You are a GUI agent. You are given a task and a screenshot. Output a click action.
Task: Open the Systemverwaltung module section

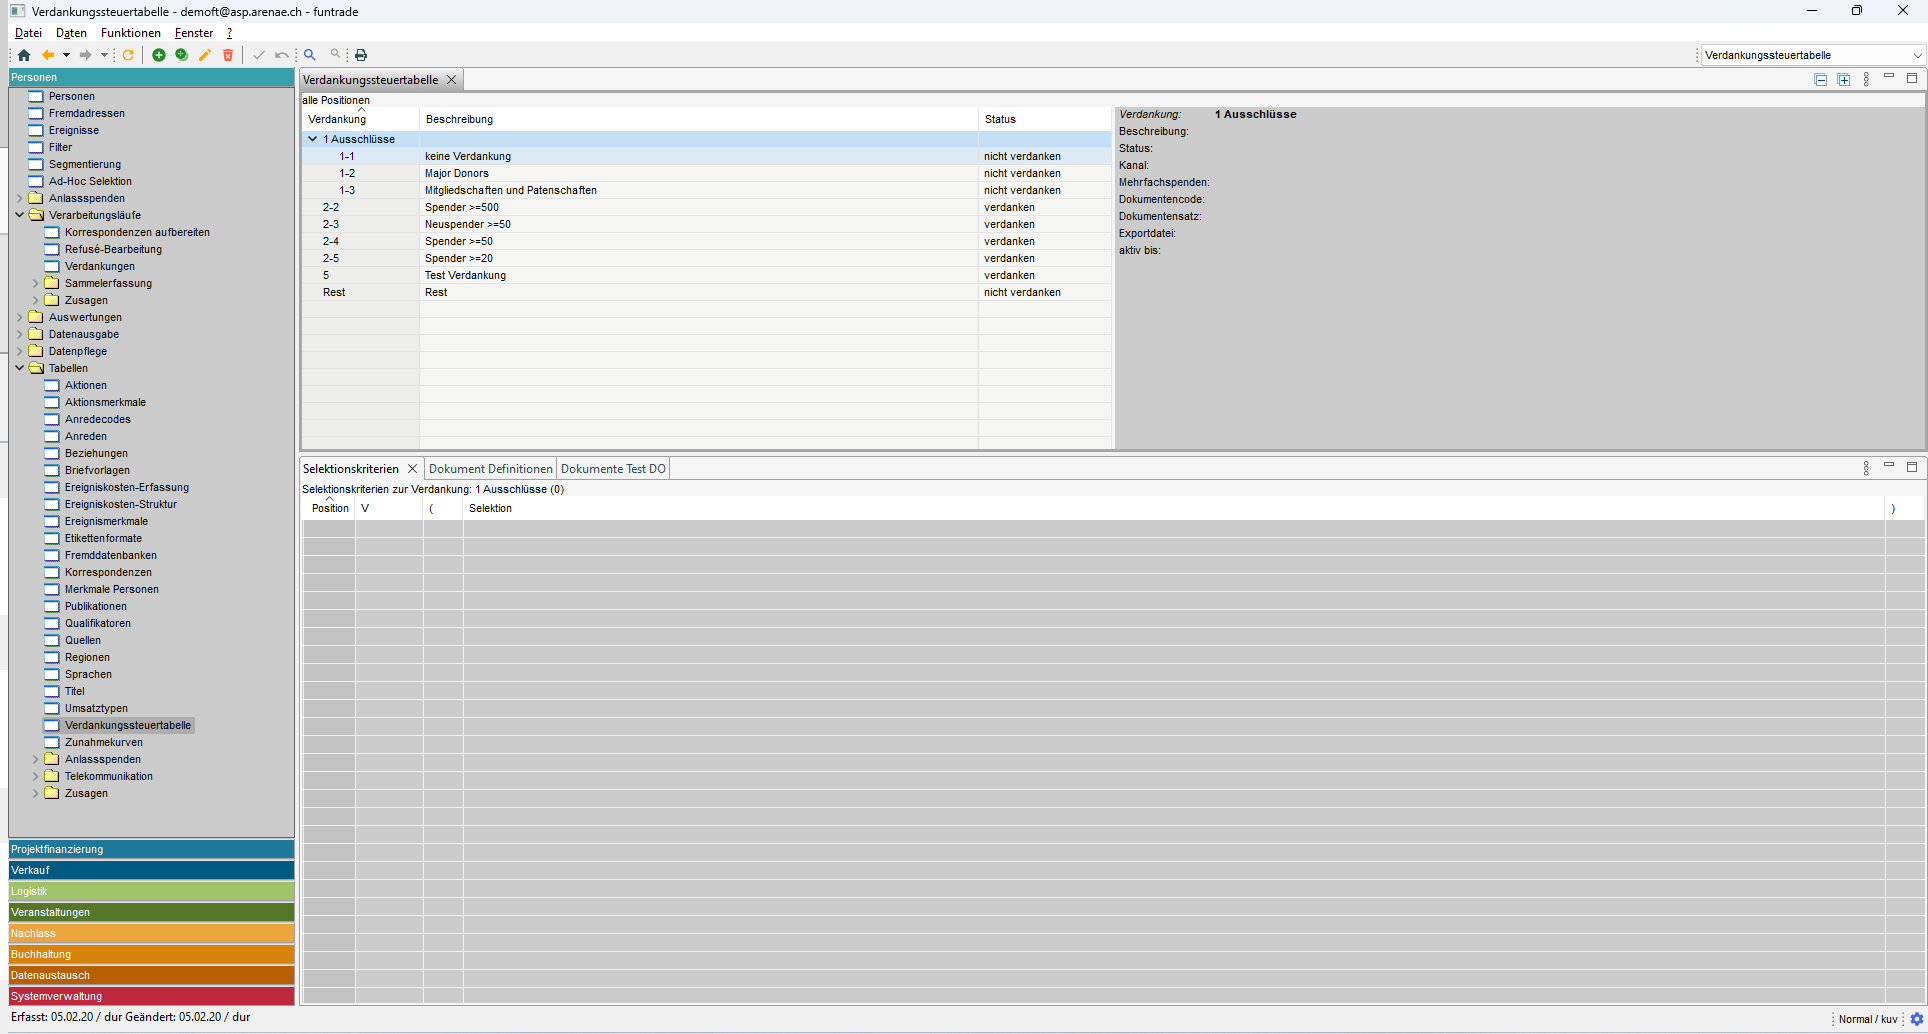click(x=151, y=996)
